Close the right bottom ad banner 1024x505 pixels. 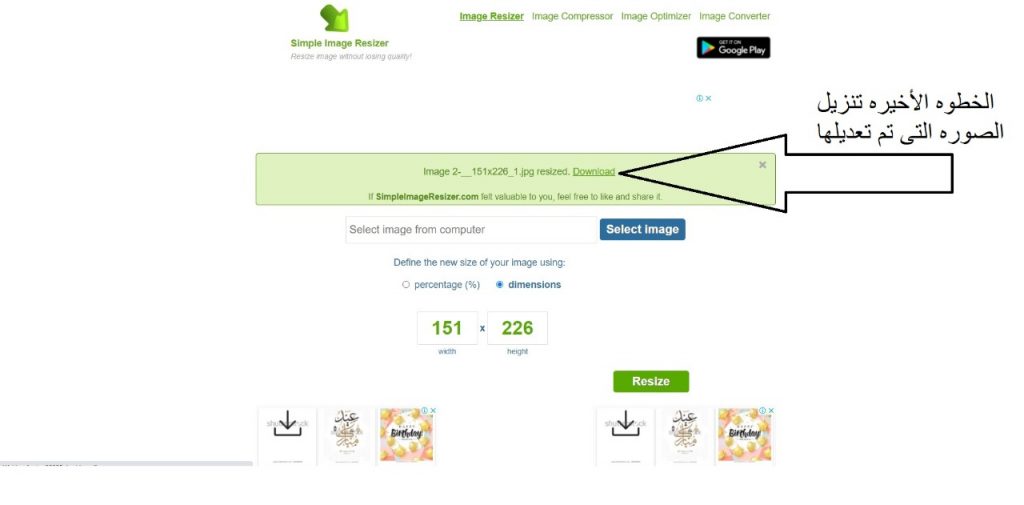(x=771, y=411)
